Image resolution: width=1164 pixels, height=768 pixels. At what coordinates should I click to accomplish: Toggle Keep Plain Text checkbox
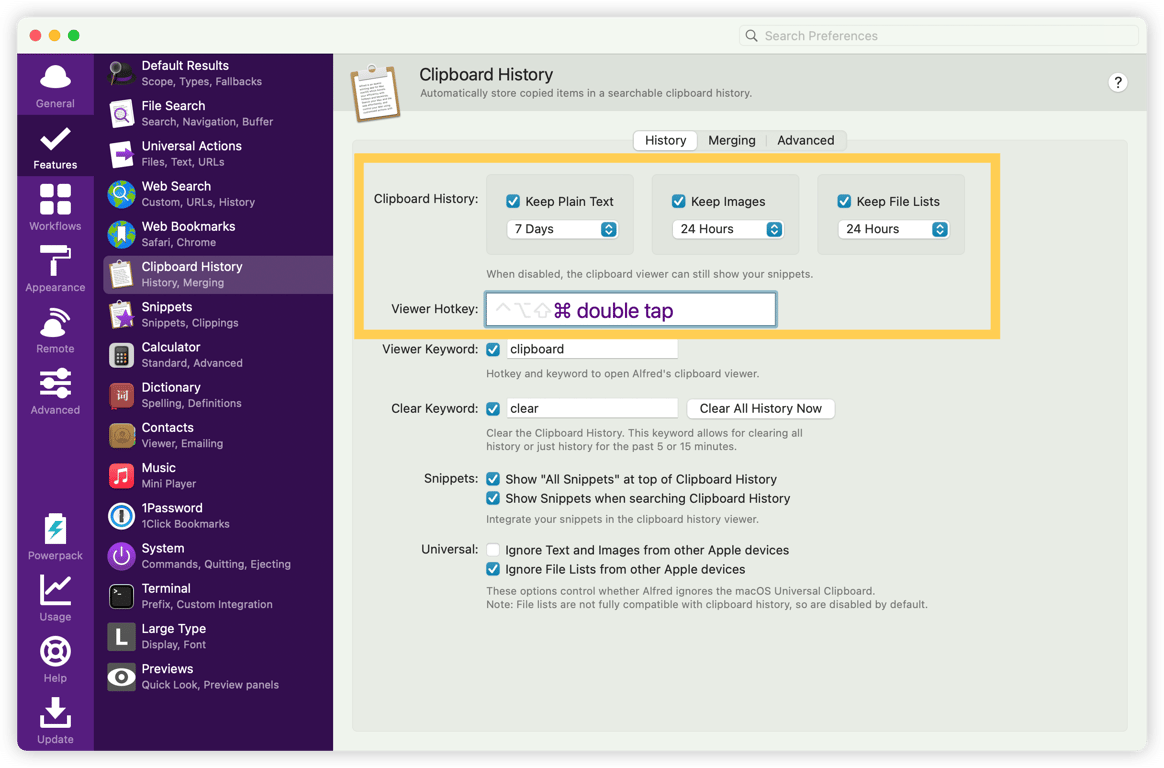point(513,201)
